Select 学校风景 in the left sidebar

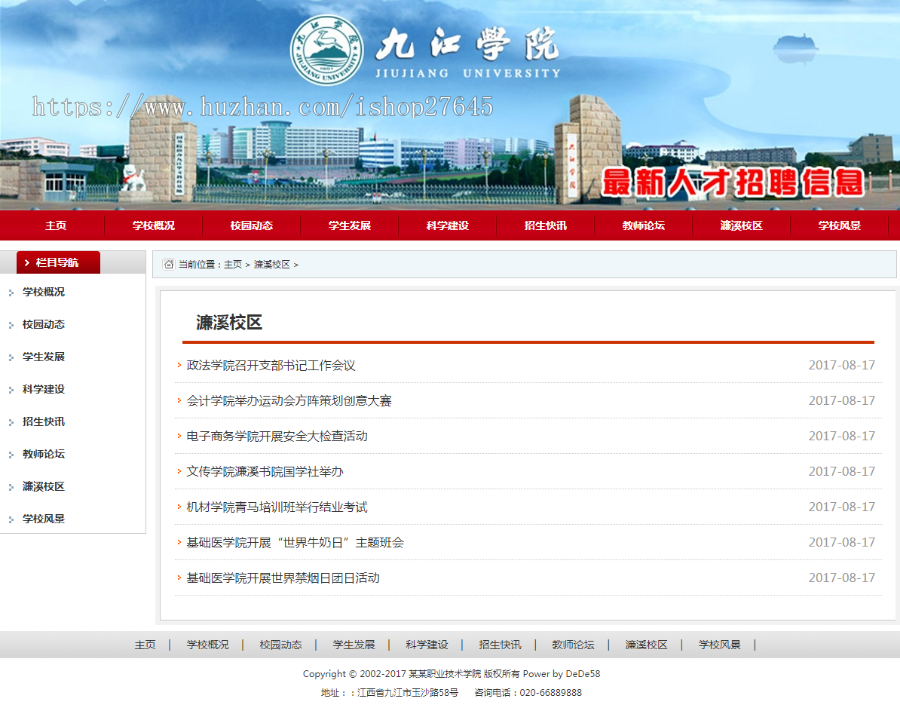(x=44, y=519)
